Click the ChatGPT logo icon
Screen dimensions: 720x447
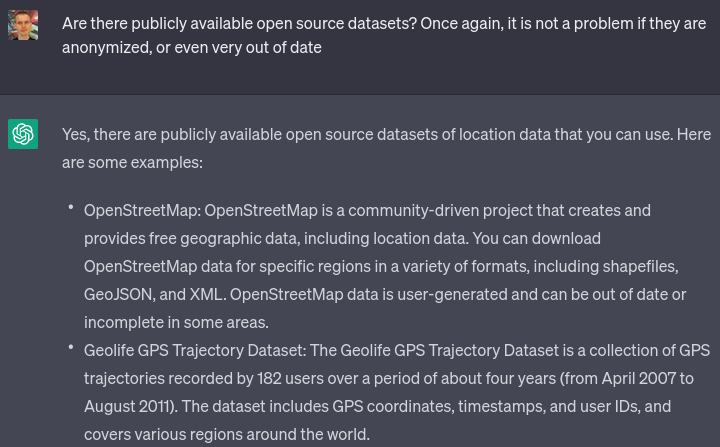(x=23, y=134)
